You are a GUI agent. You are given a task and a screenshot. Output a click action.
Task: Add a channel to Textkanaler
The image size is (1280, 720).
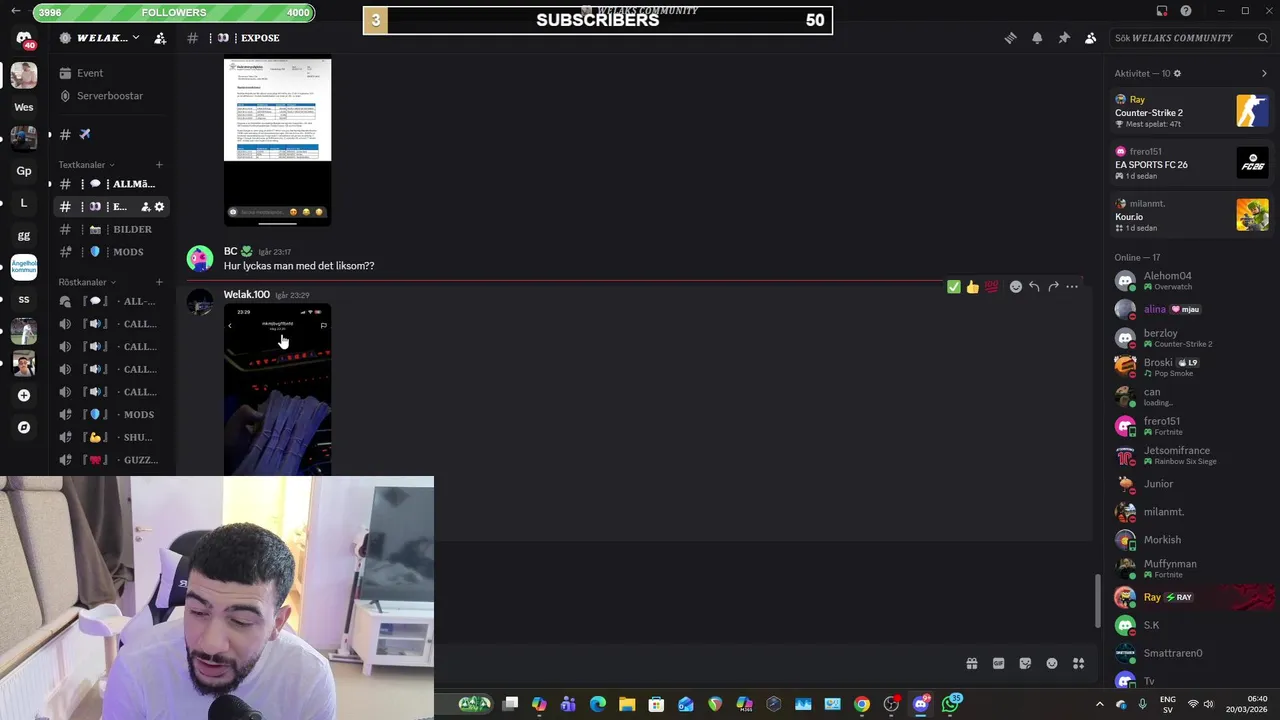tap(159, 165)
